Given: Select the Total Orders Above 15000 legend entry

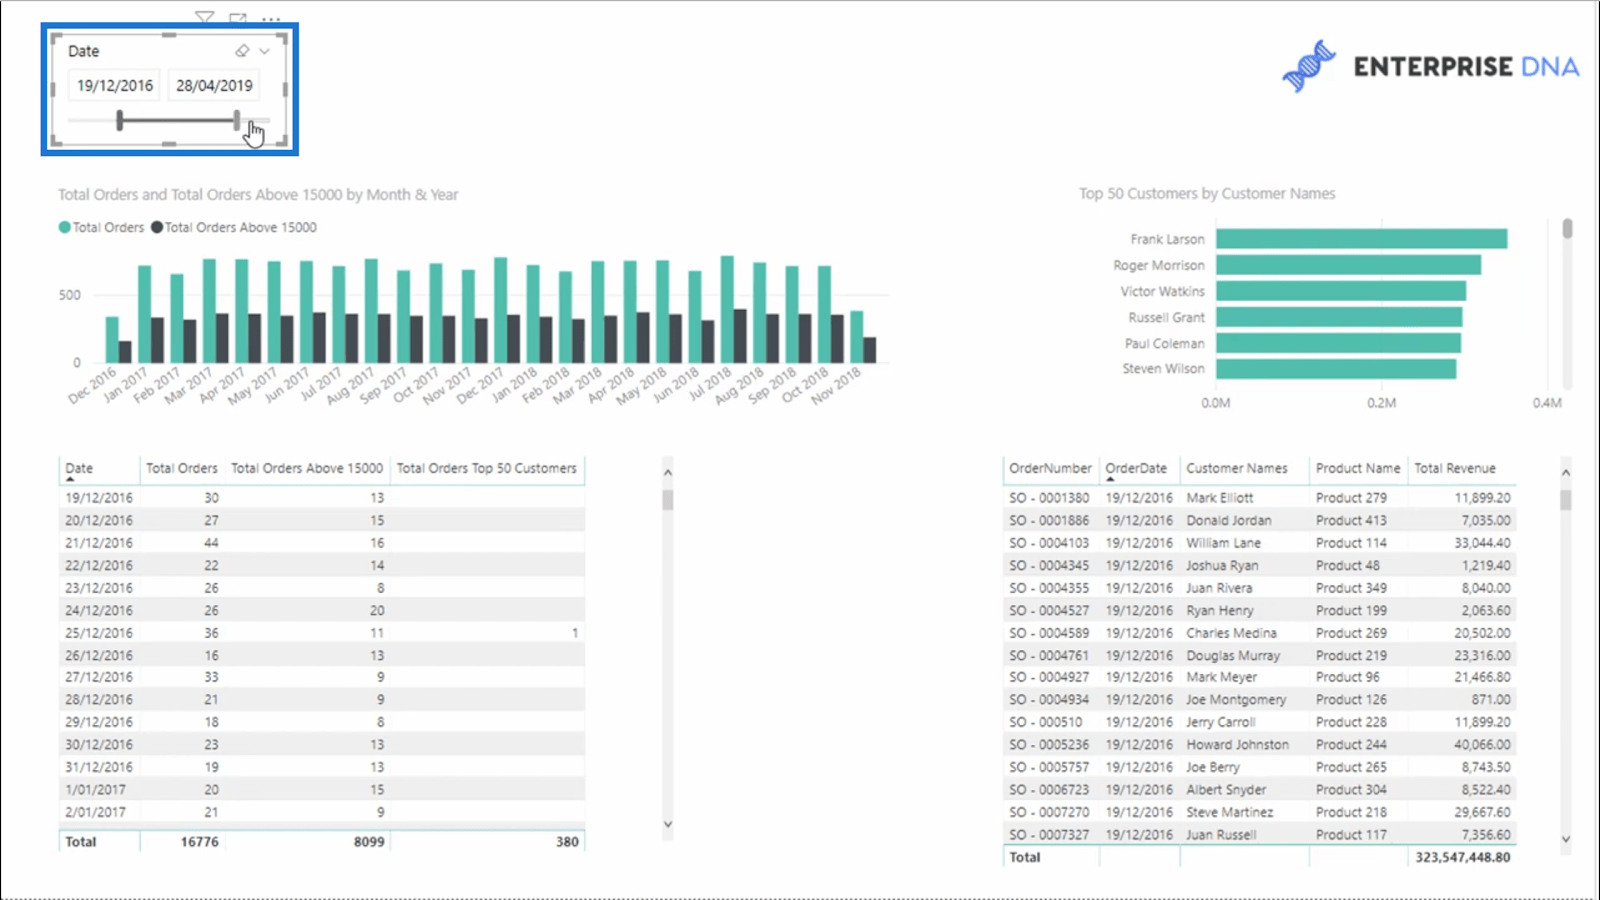Looking at the screenshot, I should pos(234,227).
